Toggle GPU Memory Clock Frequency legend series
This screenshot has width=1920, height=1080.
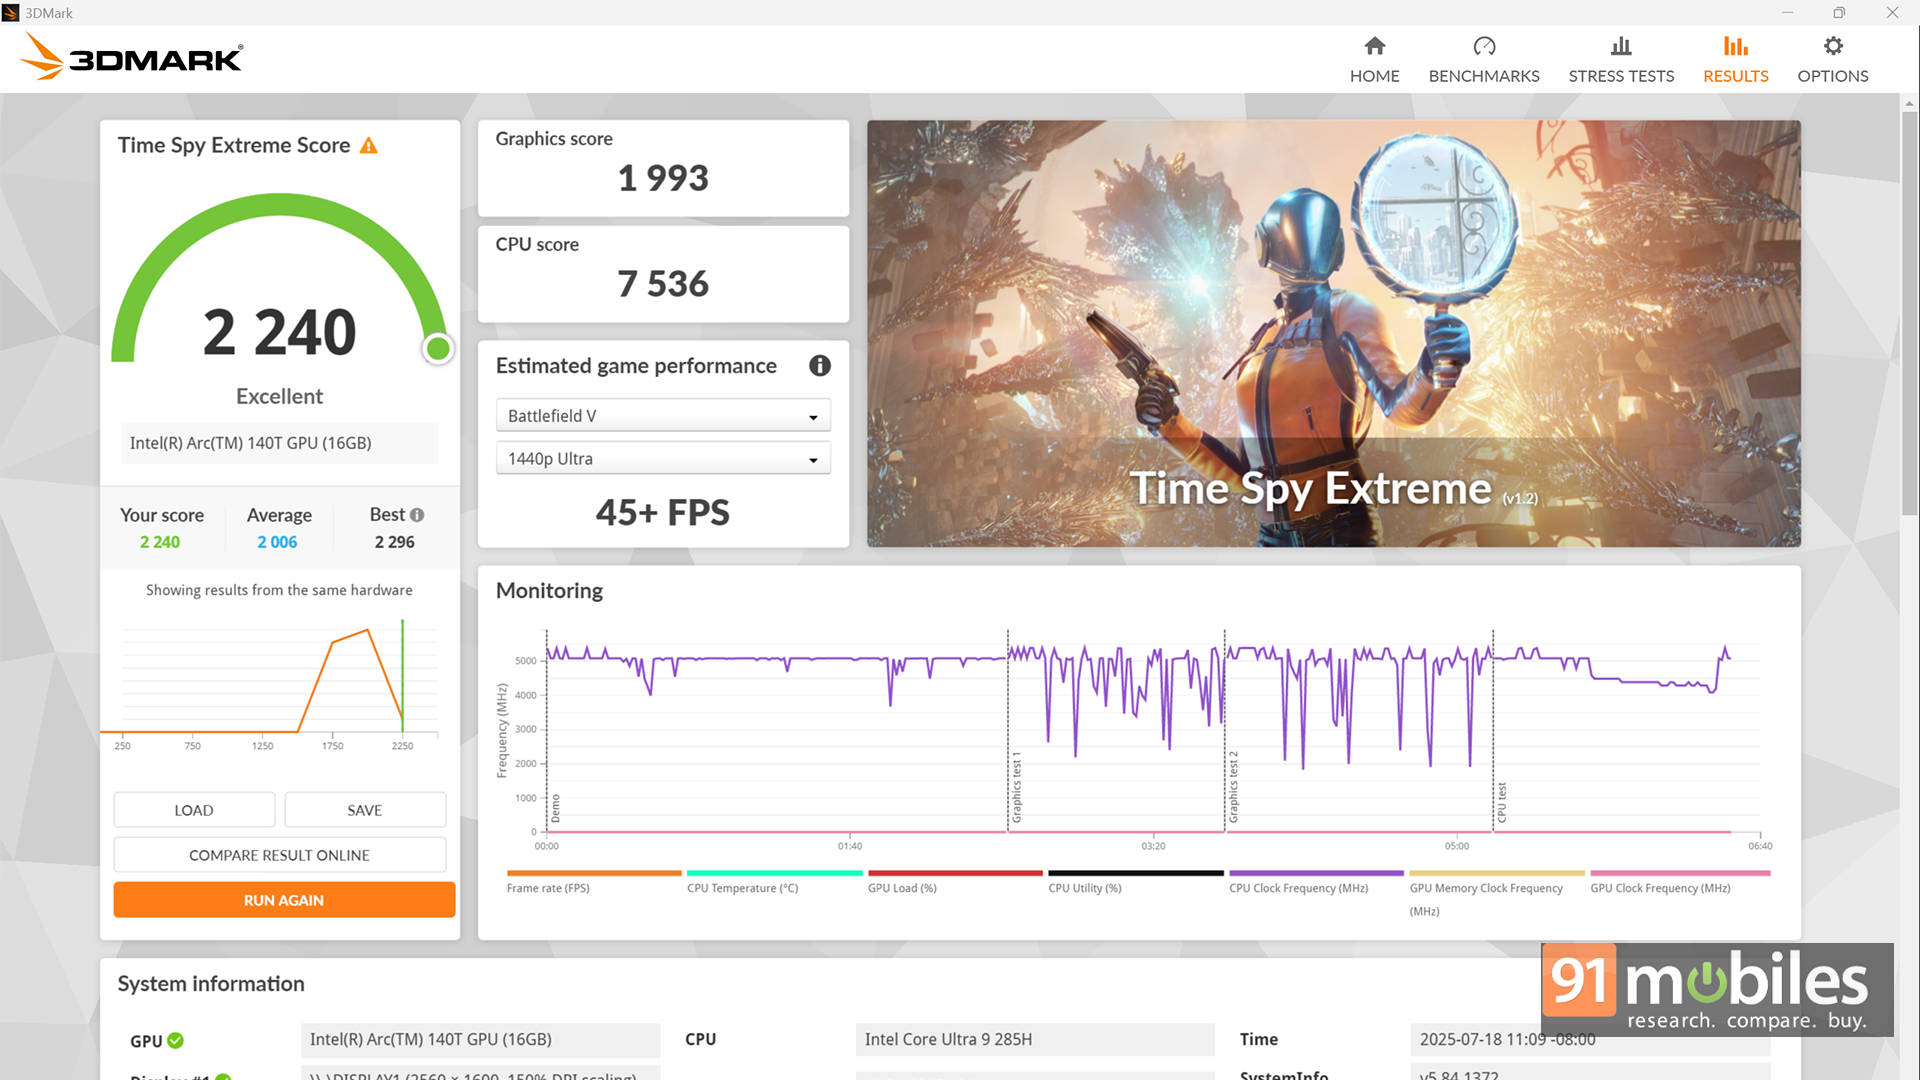pos(1497,894)
